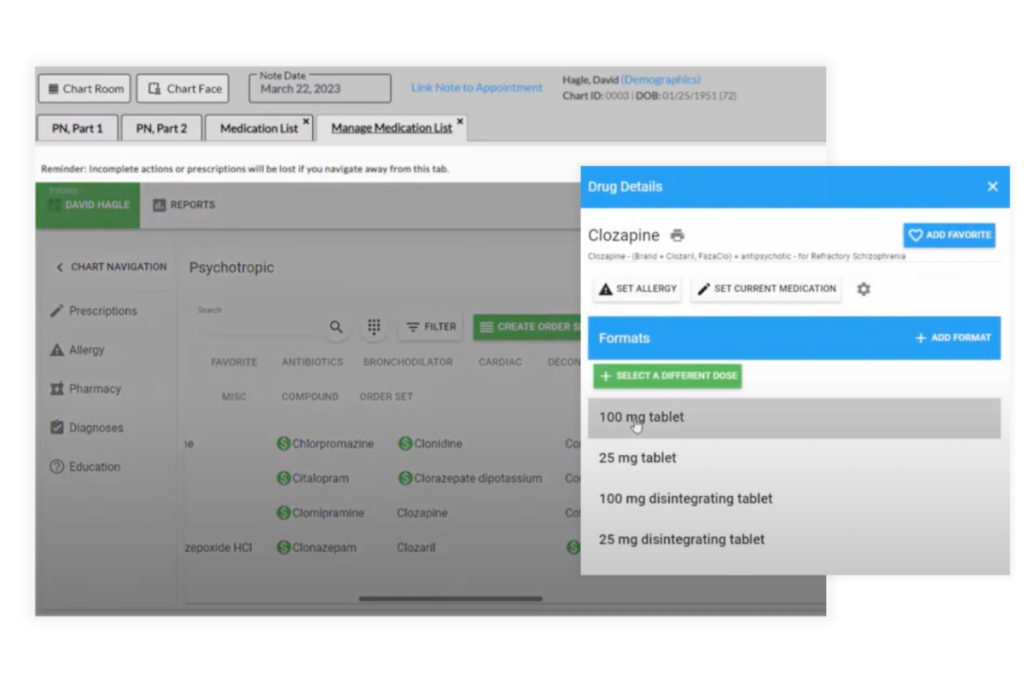Image resolution: width=1024 pixels, height=683 pixels.
Task: Open the Filter options
Action: [430, 327]
